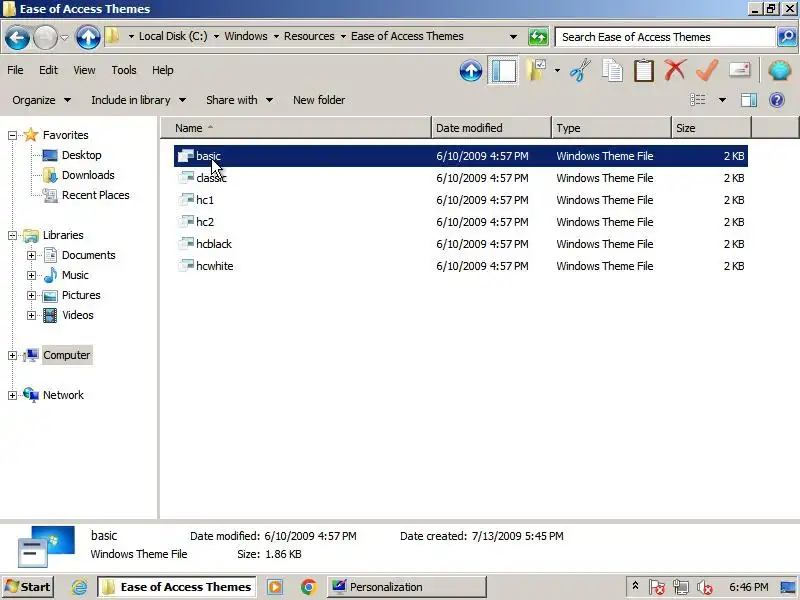Expand the Music library node

31,276
